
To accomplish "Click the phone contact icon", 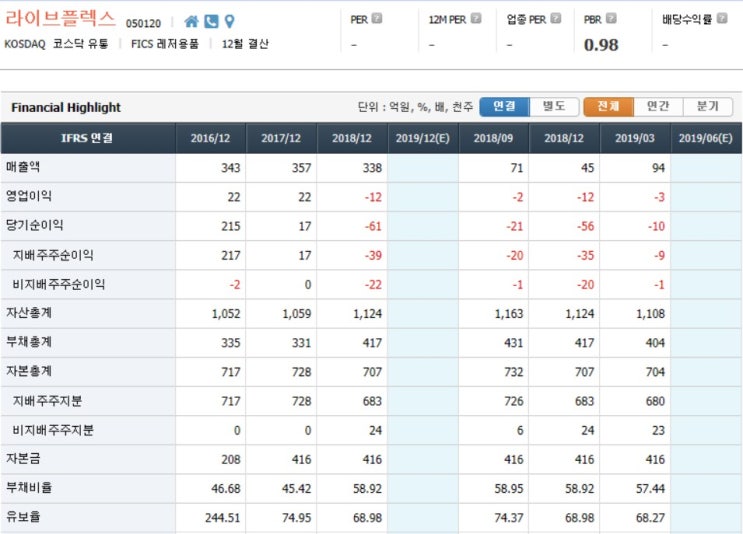I will click(x=211, y=21).
